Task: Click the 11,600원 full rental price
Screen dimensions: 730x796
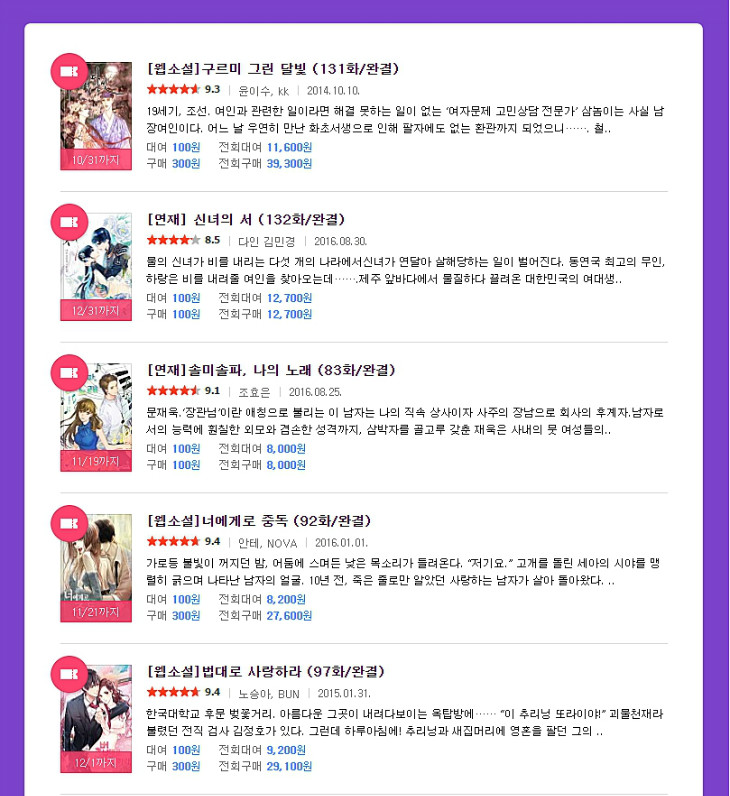Action: (289, 147)
